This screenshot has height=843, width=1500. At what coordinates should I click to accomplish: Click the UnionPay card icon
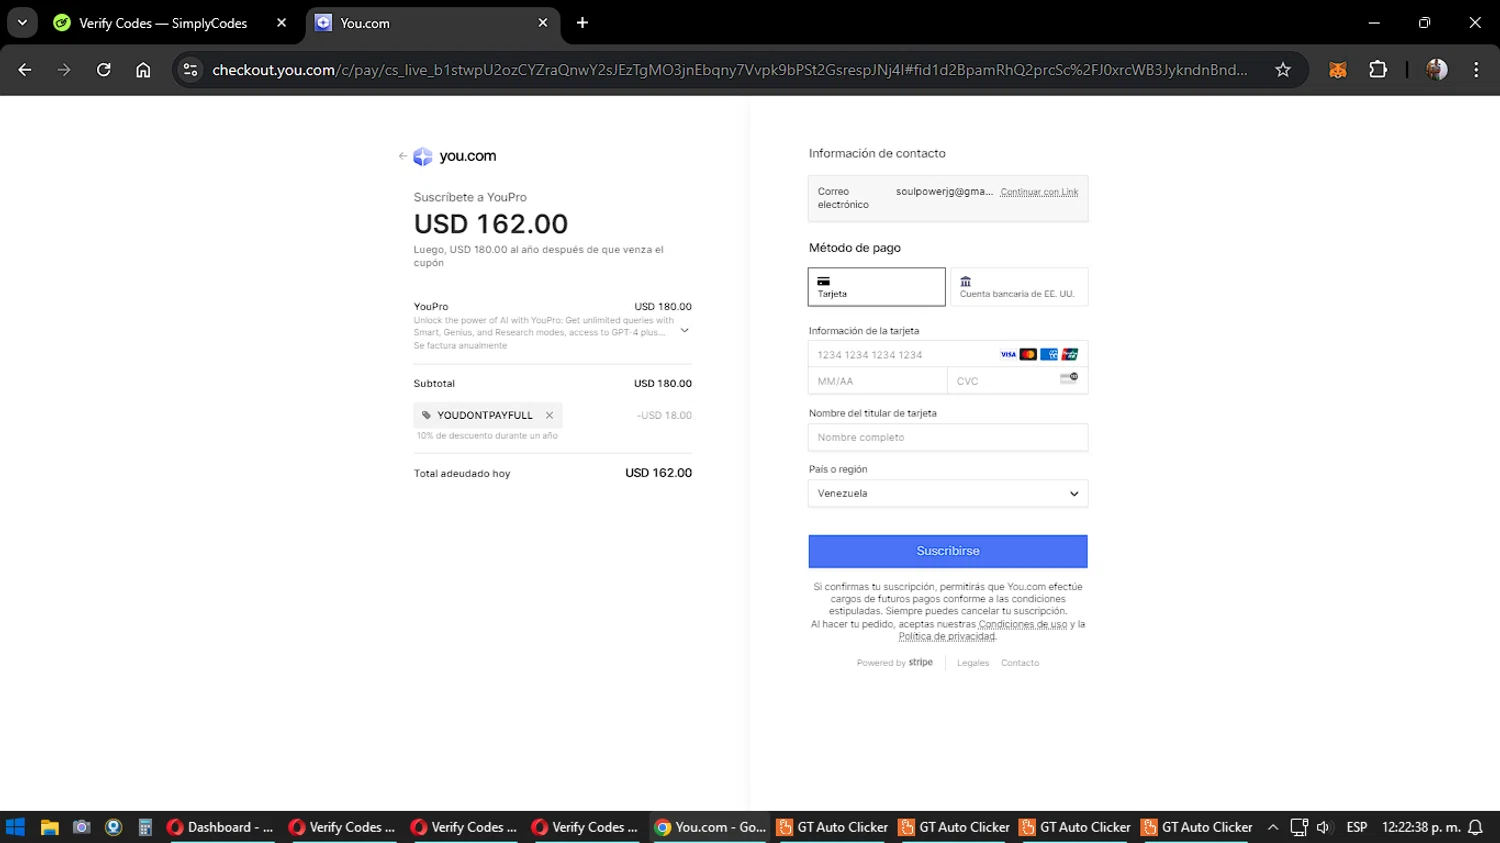point(1070,355)
